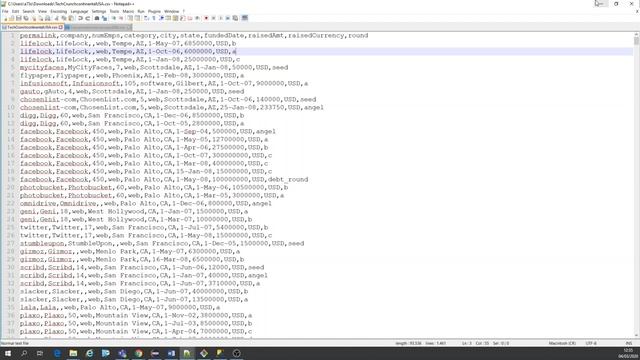This screenshot has width=640, height=360.
Task: Click the Run Macro Multiple Times icon
Action: pyautogui.click(x=228, y=18)
